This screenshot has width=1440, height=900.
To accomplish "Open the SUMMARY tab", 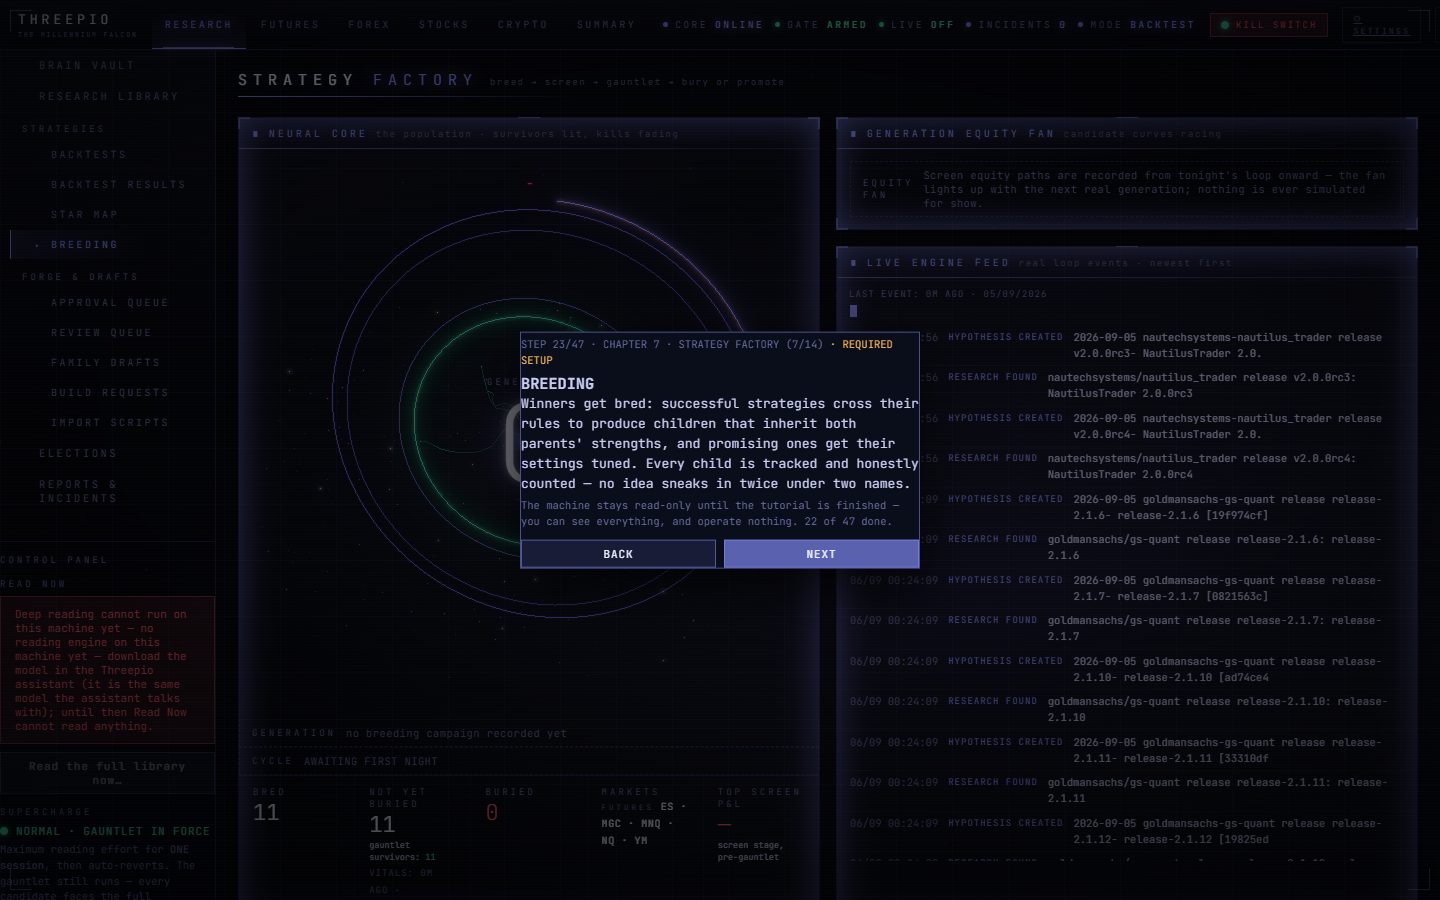I will tap(606, 25).
